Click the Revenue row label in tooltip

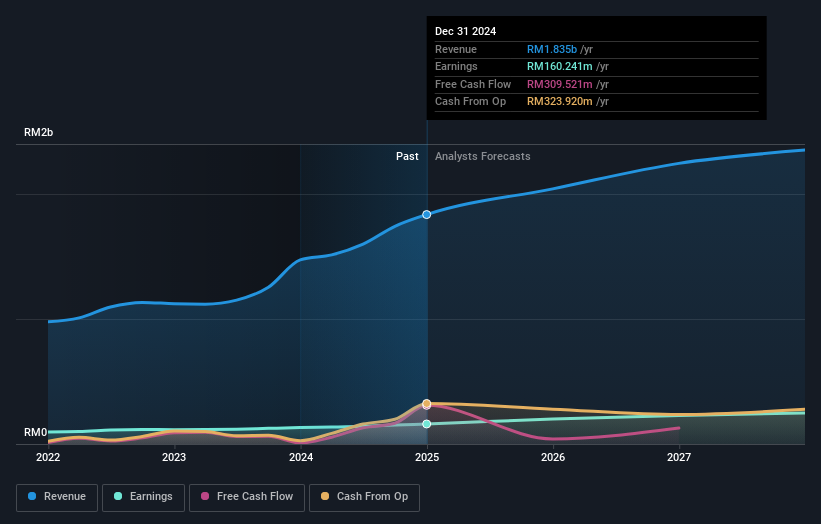click(456, 49)
